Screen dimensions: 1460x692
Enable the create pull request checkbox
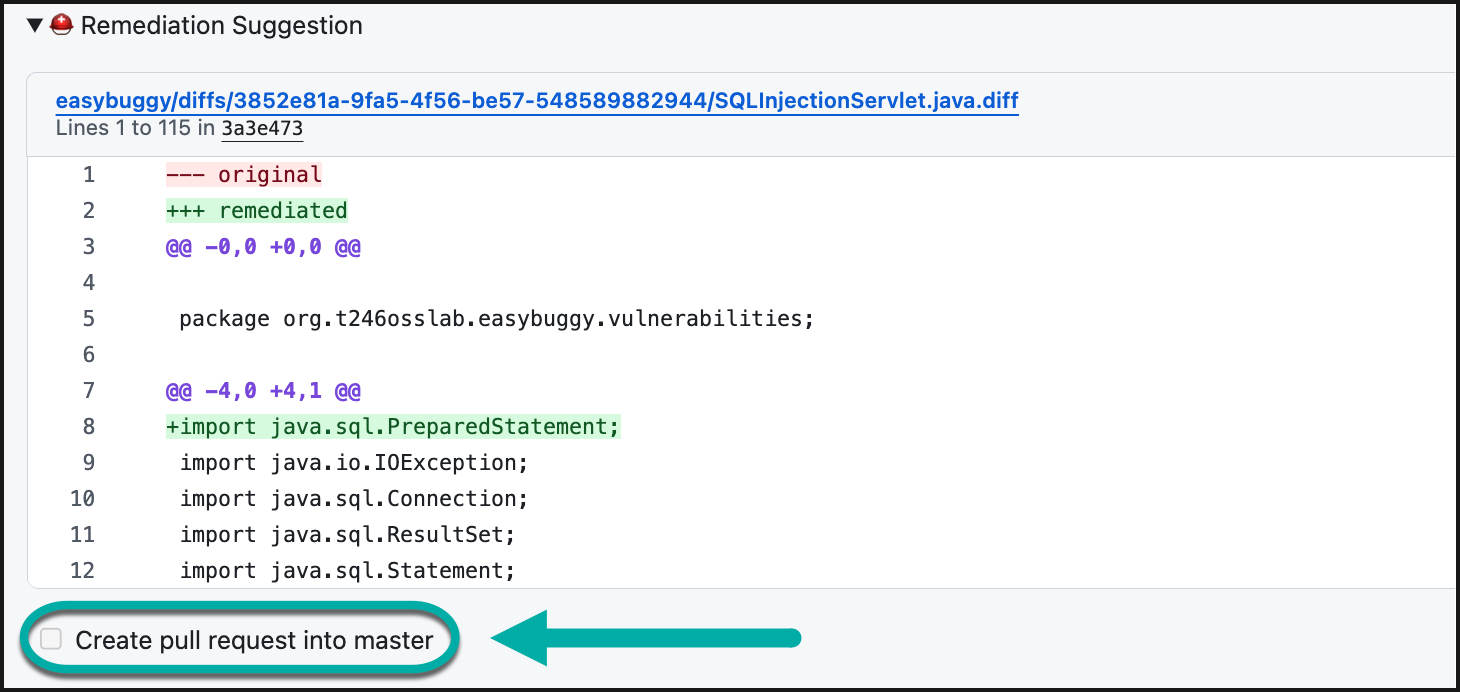pyautogui.click(x=51, y=640)
